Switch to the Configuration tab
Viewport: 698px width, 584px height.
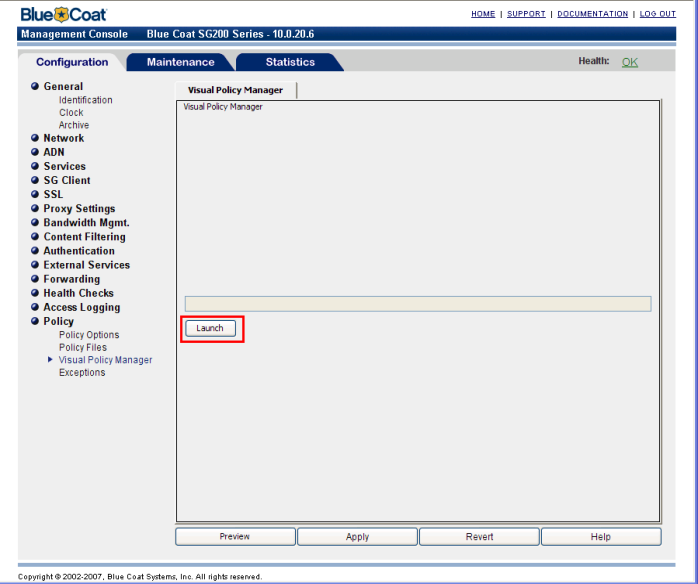coord(72,62)
